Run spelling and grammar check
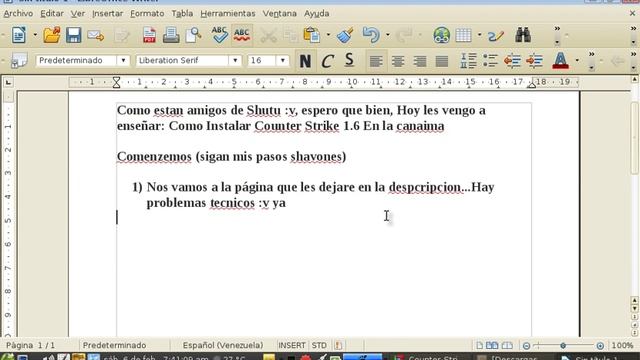The height and width of the screenshot is (360, 640). click(x=220, y=35)
